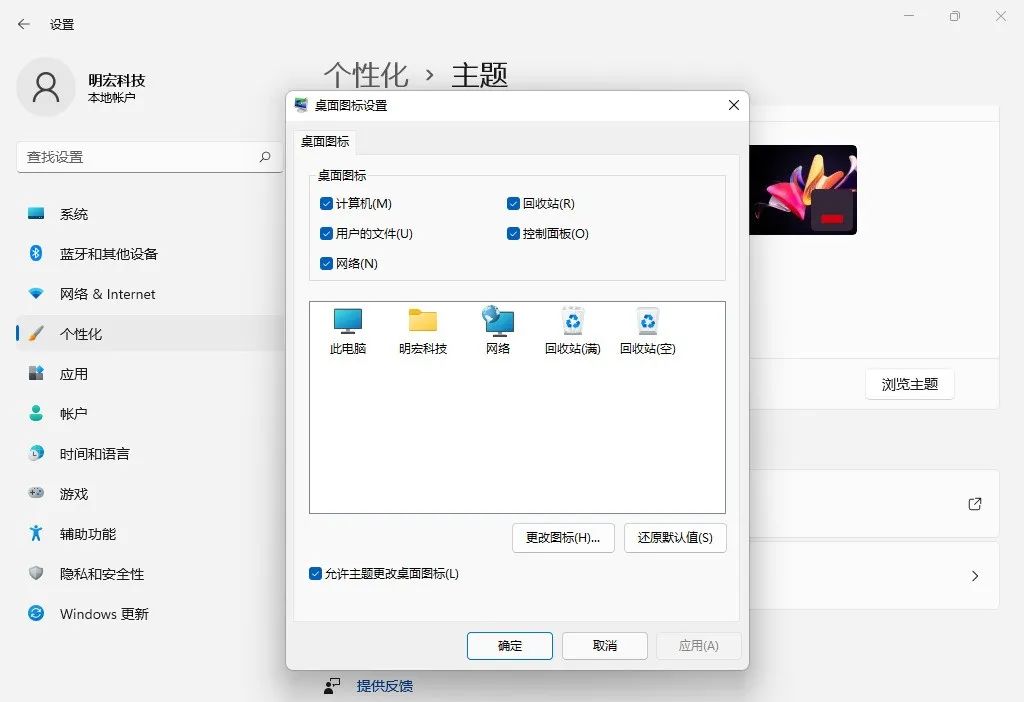Screen dimensions: 1024x702
Task: Select the 明宏科技 user folder icon
Action: click(x=423, y=331)
